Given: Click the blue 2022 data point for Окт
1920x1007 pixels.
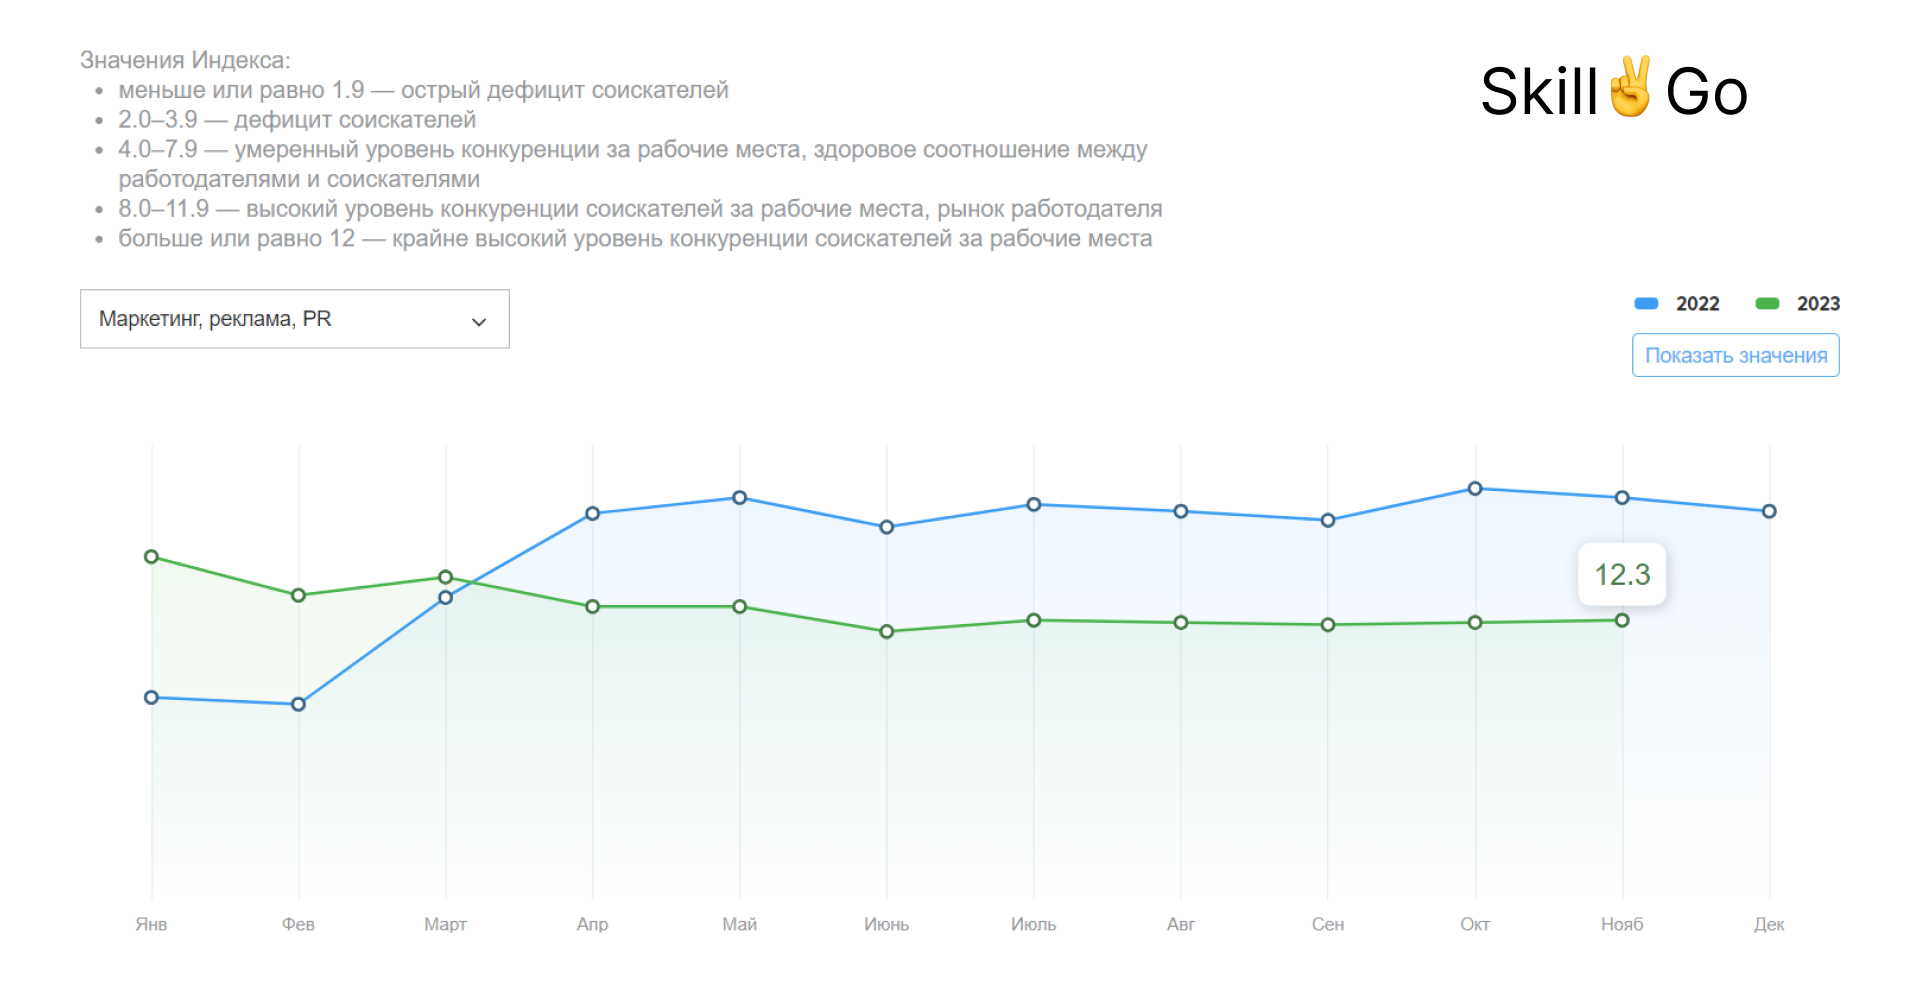Looking at the screenshot, I should (x=1475, y=489).
